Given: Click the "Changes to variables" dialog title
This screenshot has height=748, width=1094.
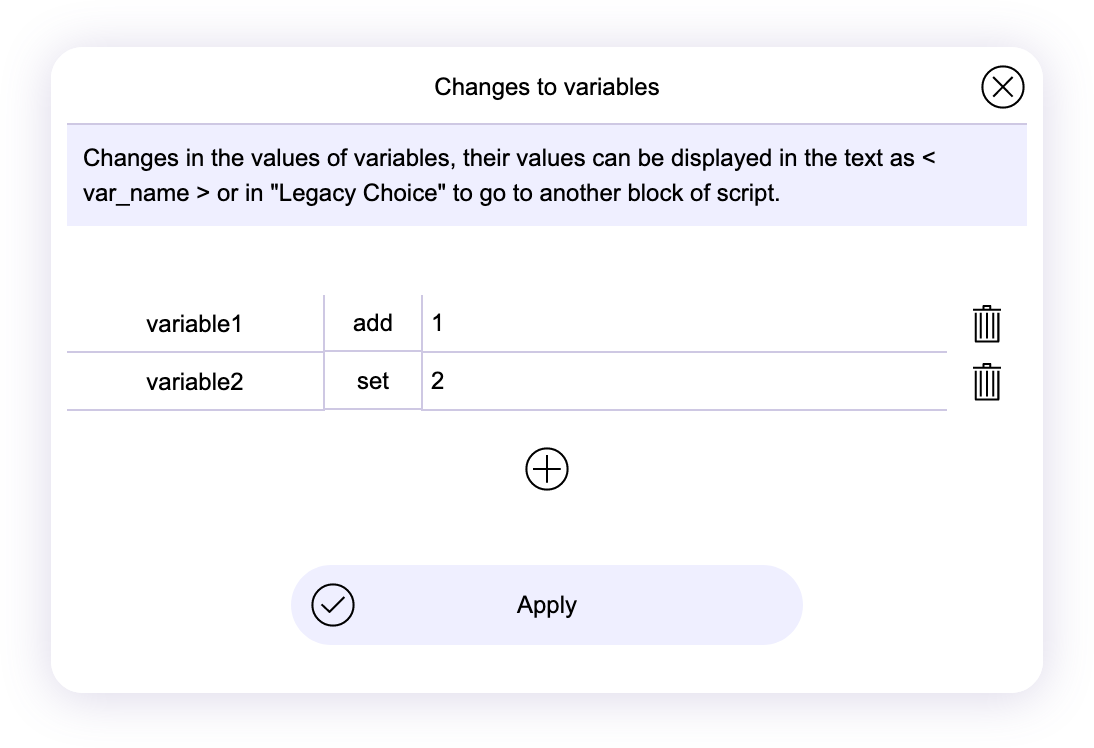Looking at the screenshot, I should (547, 87).
